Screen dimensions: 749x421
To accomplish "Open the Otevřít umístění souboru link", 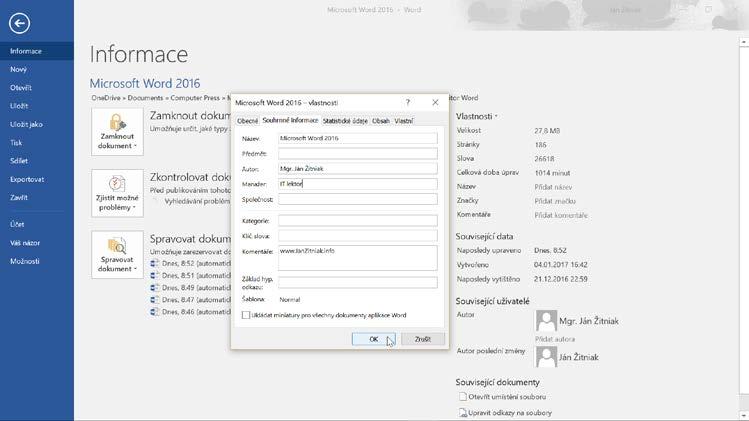I will (507, 397).
